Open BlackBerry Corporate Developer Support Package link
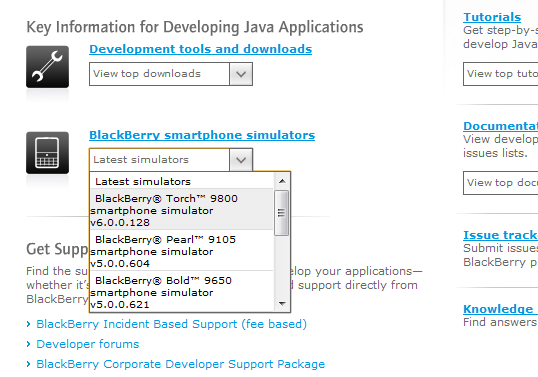This screenshot has width=538, height=377. click(180, 364)
